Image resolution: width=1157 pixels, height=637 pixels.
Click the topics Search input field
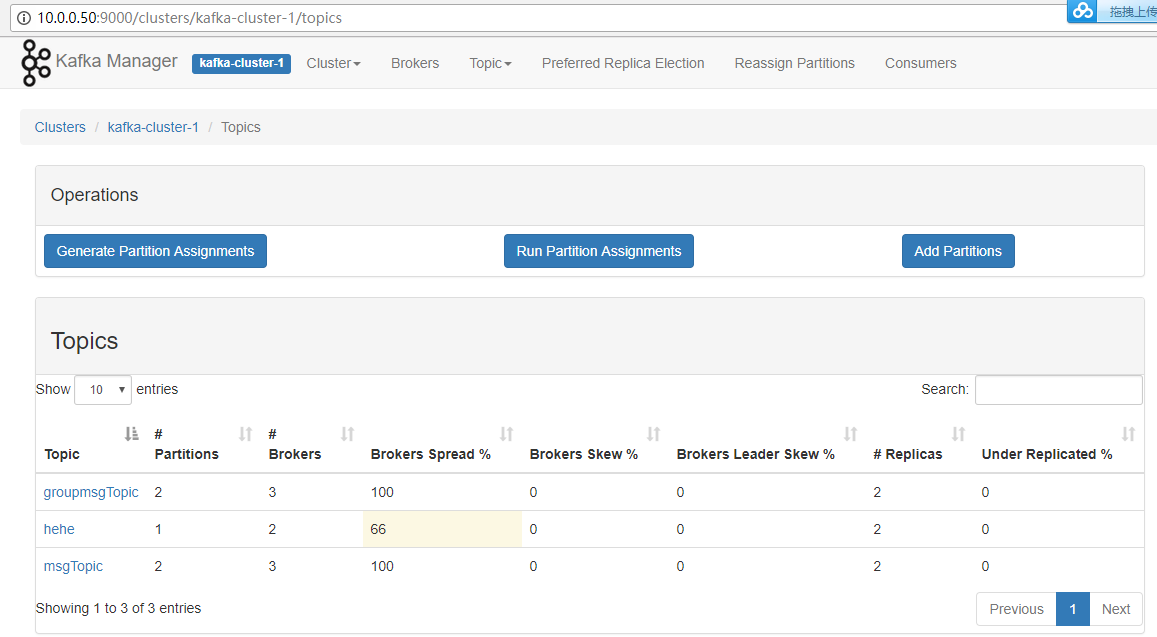coord(1058,390)
